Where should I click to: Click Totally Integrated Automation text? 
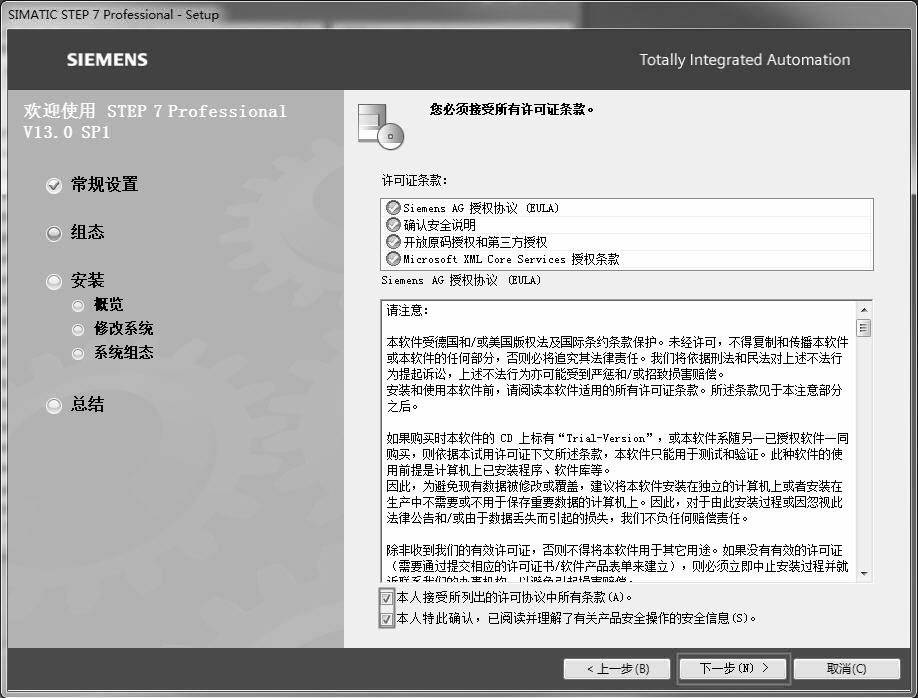coord(745,60)
